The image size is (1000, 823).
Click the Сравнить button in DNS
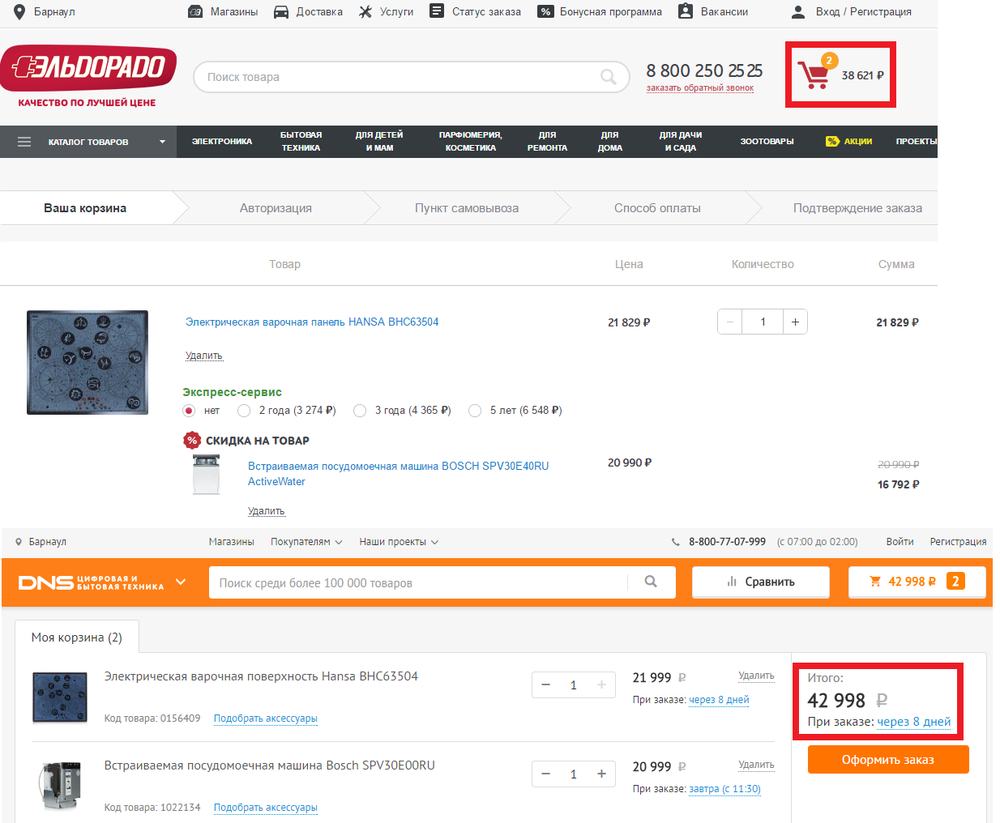pos(760,582)
